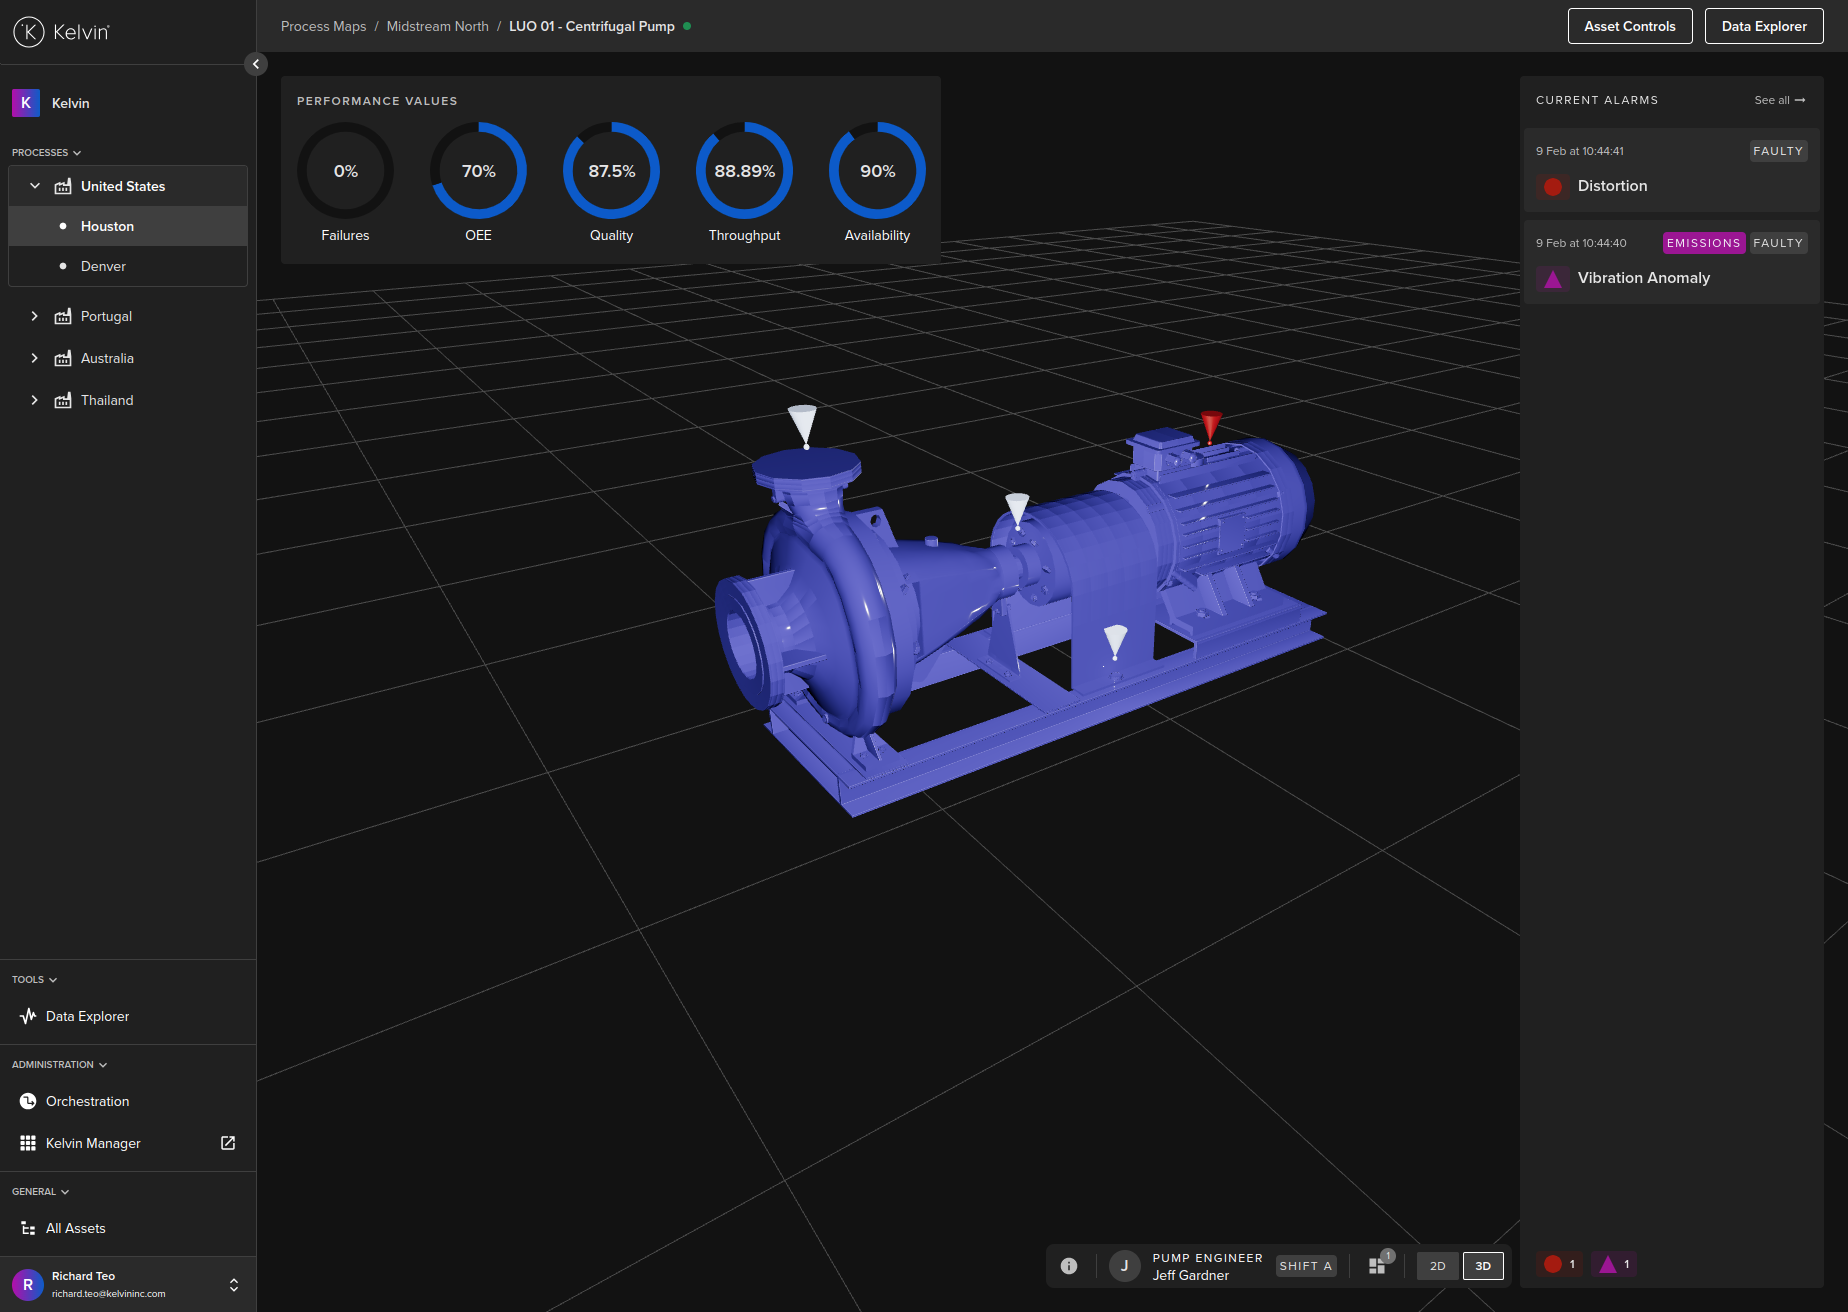The height and width of the screenshot is (1312, 1848).
Task: Open the Data Explorer tool in the sidebar
Action: (87, 1015)
